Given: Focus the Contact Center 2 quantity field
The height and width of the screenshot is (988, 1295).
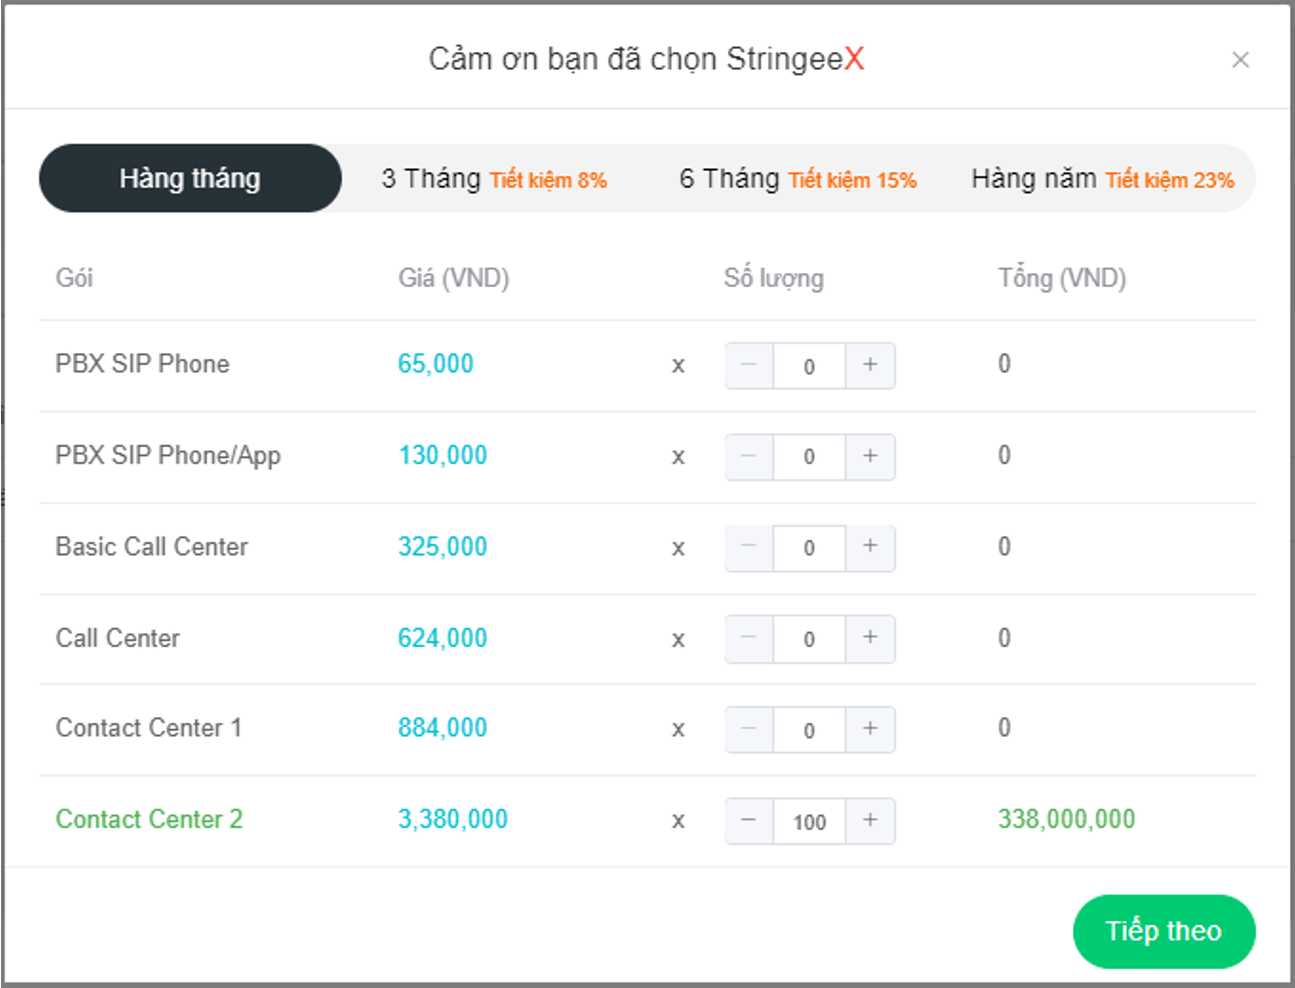Looking at the screenshot, I should click(x=809, y=822).
